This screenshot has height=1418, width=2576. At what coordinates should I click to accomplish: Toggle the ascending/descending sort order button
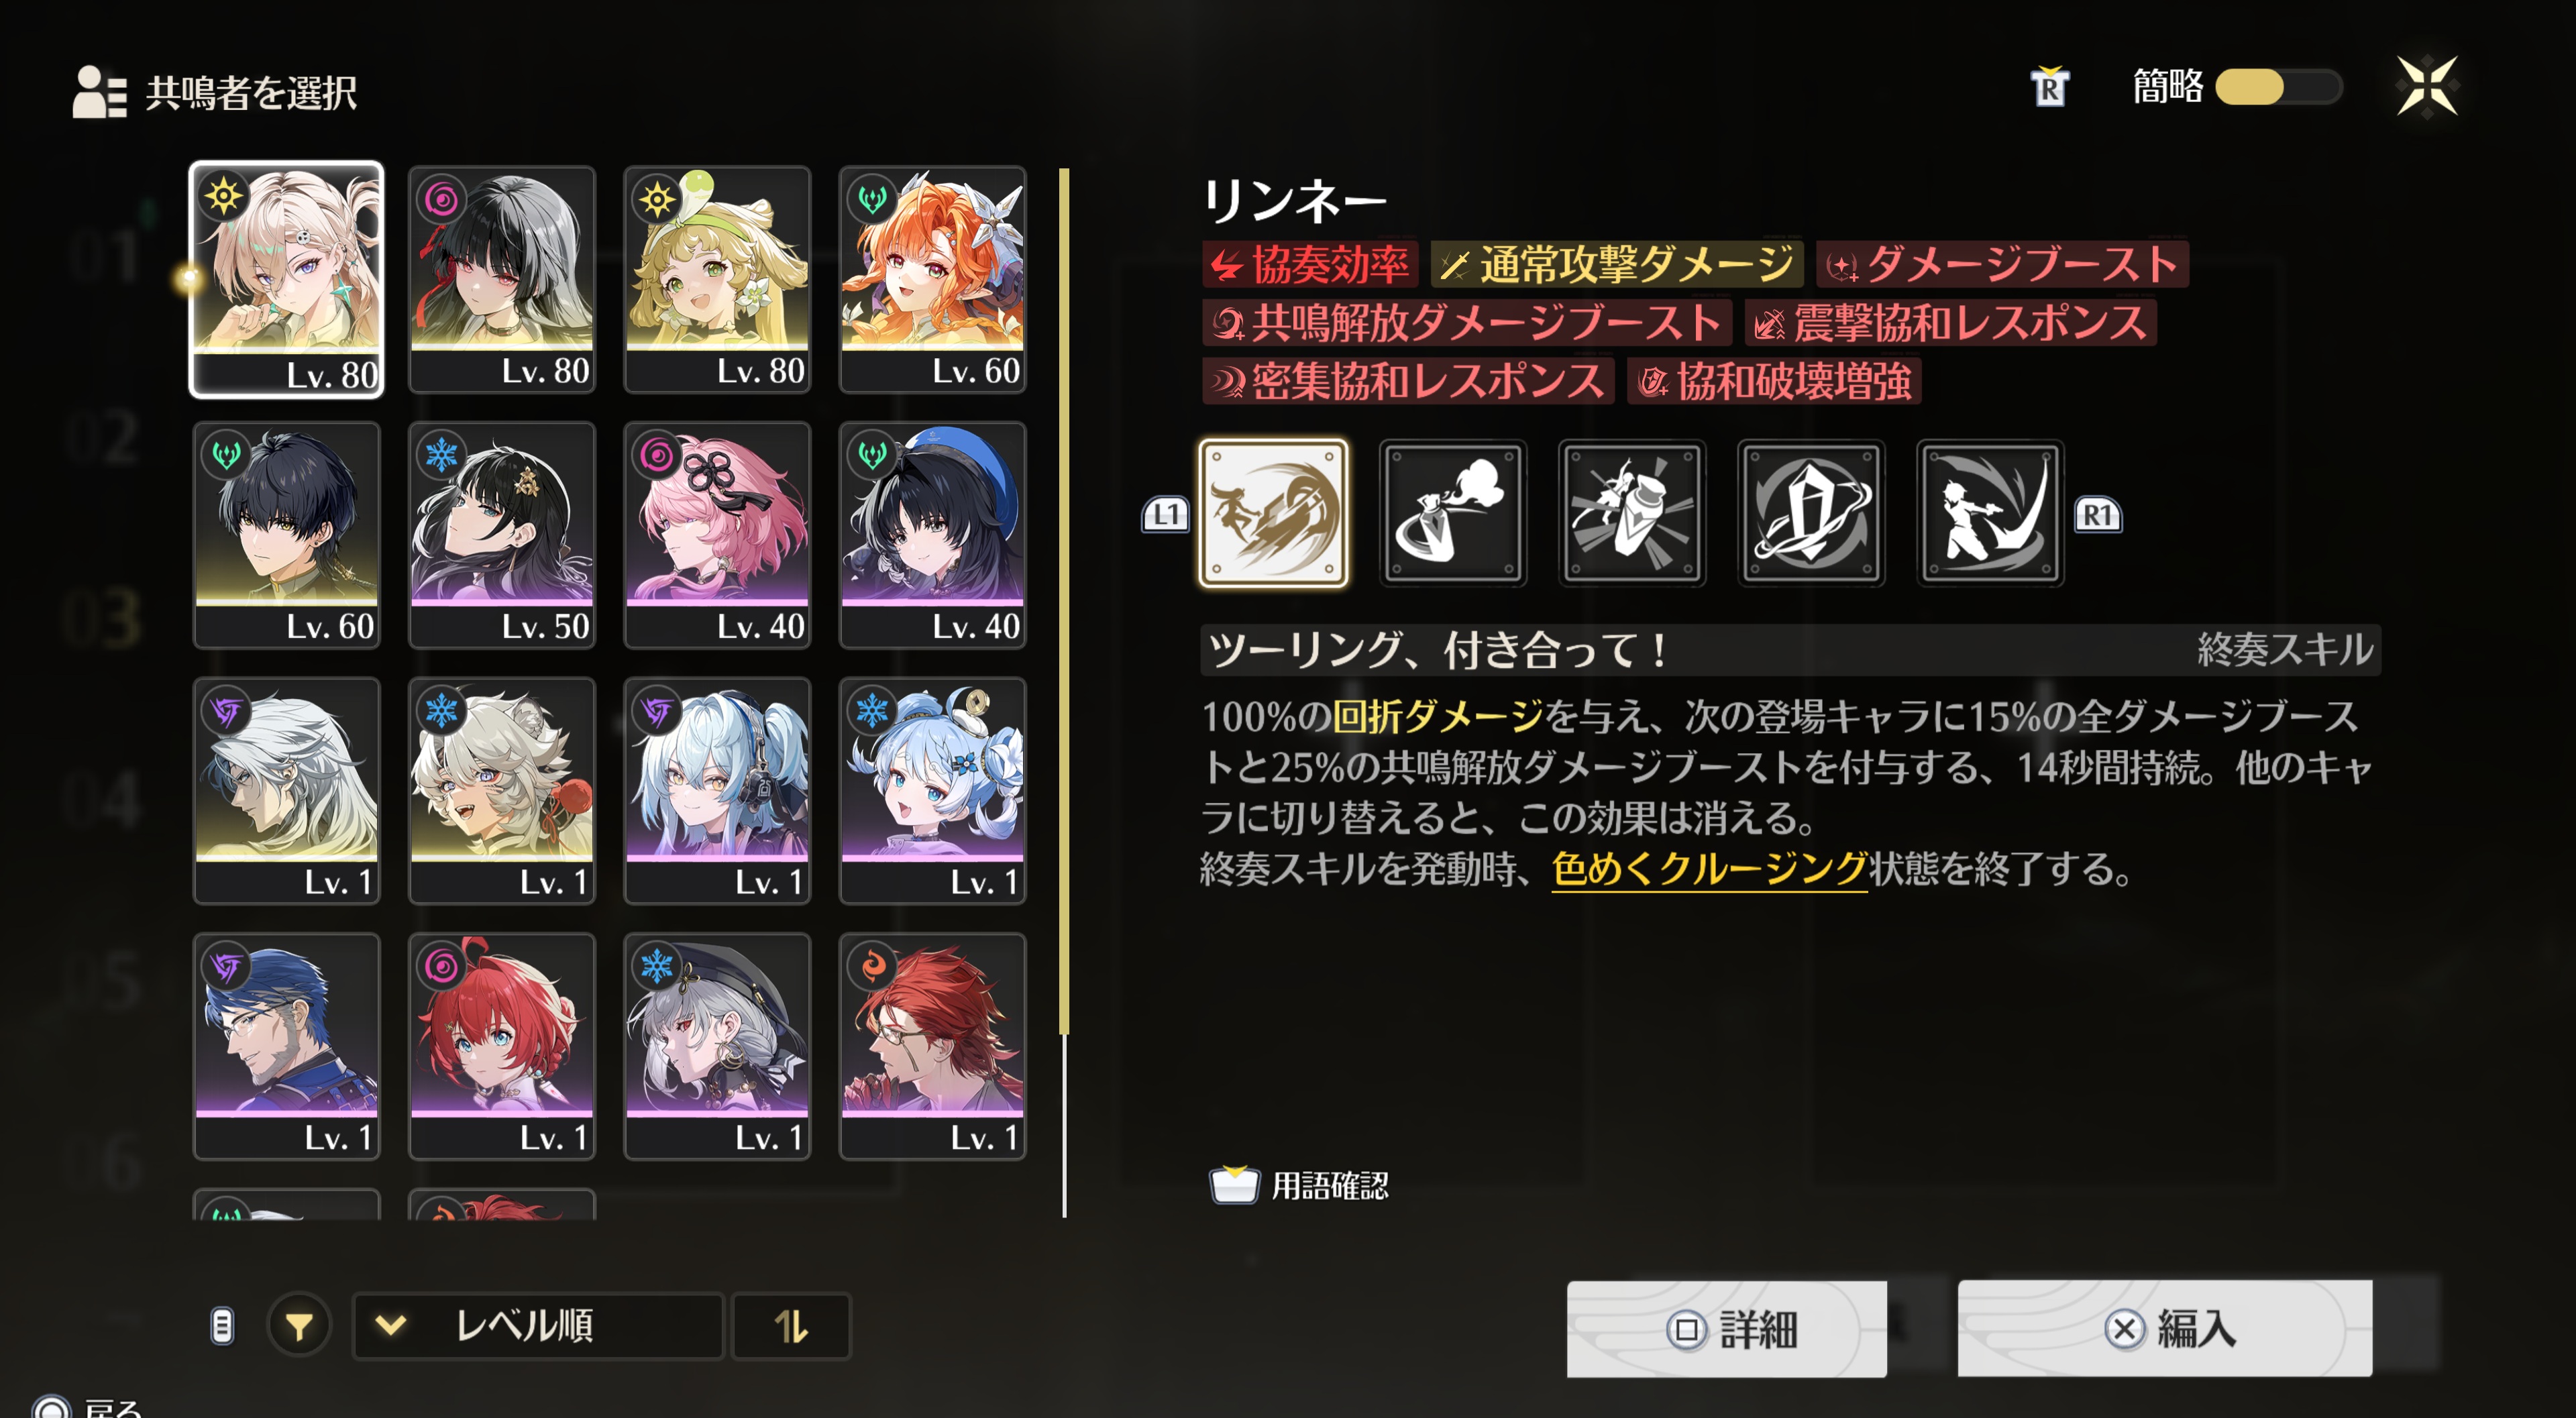click(x=791, y=1326)
